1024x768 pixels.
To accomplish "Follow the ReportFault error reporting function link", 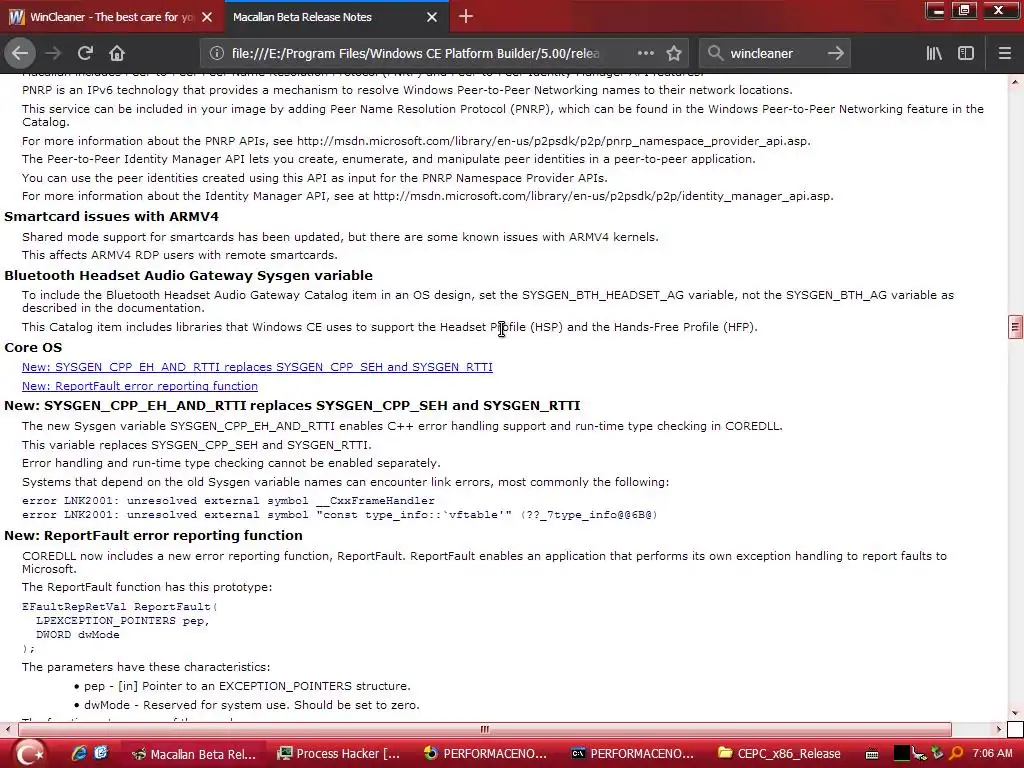I will point(140,386).
